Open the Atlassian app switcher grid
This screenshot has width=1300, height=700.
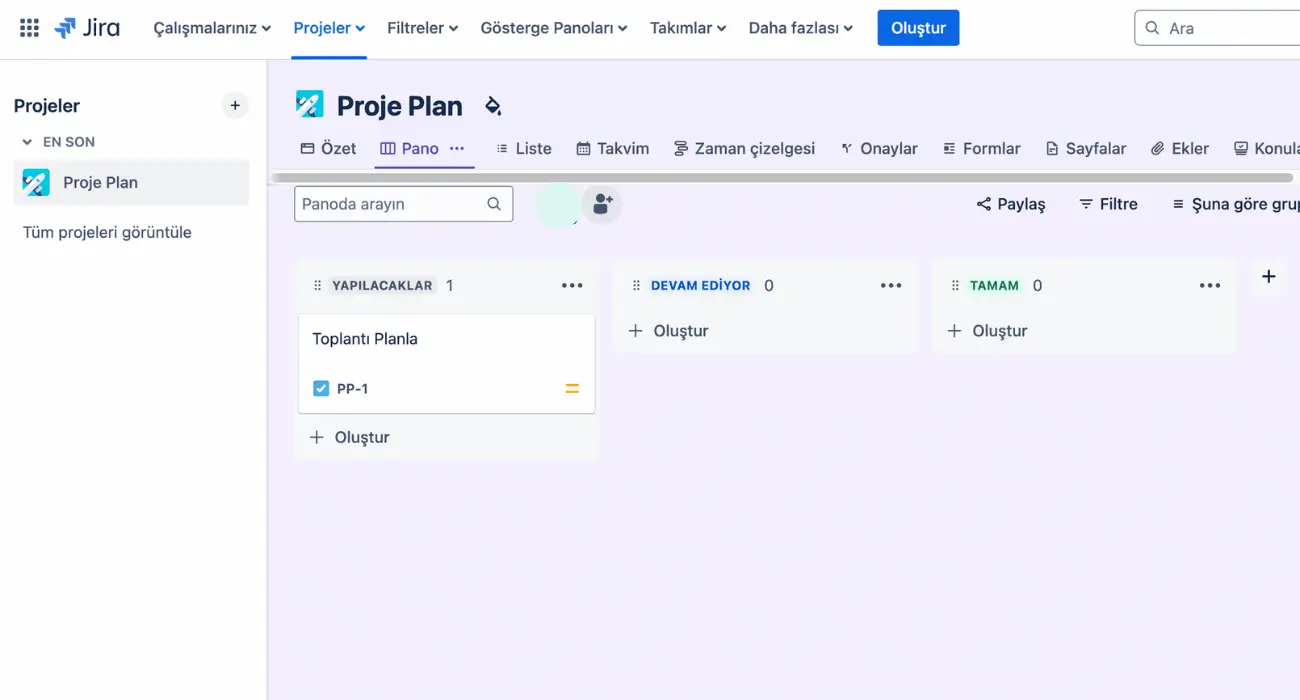pyautogui.click(x=27, y=27)
